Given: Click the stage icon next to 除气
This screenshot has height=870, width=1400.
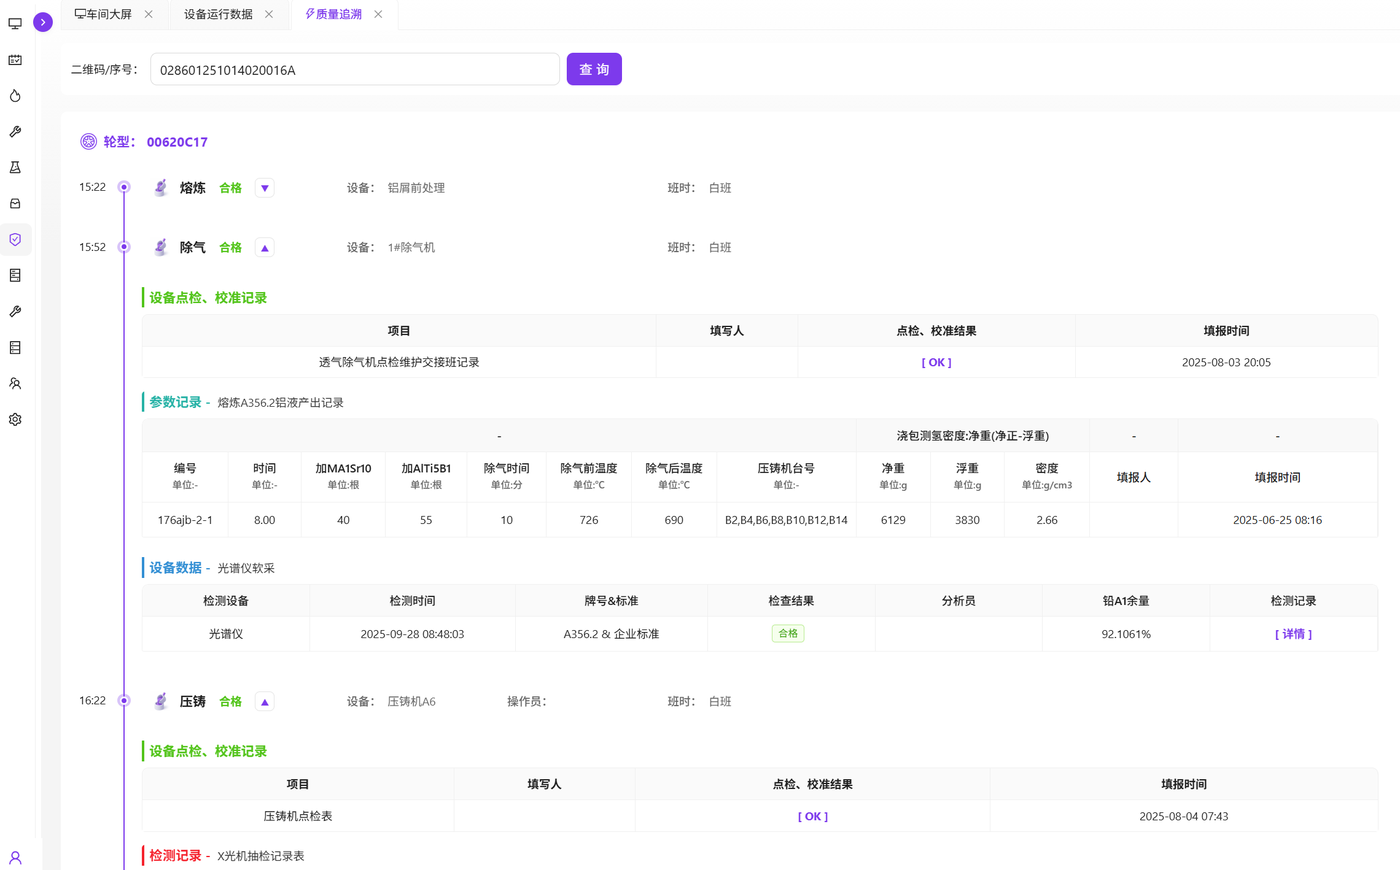Looking at the screenshot, I should (160, 248).
